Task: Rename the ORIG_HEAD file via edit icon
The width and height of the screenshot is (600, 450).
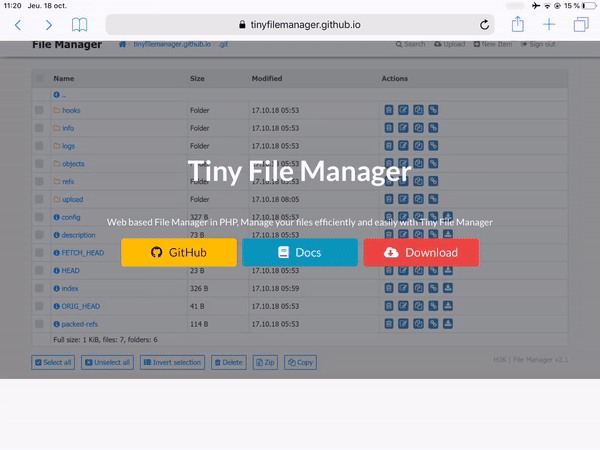Action: point(403,306)
